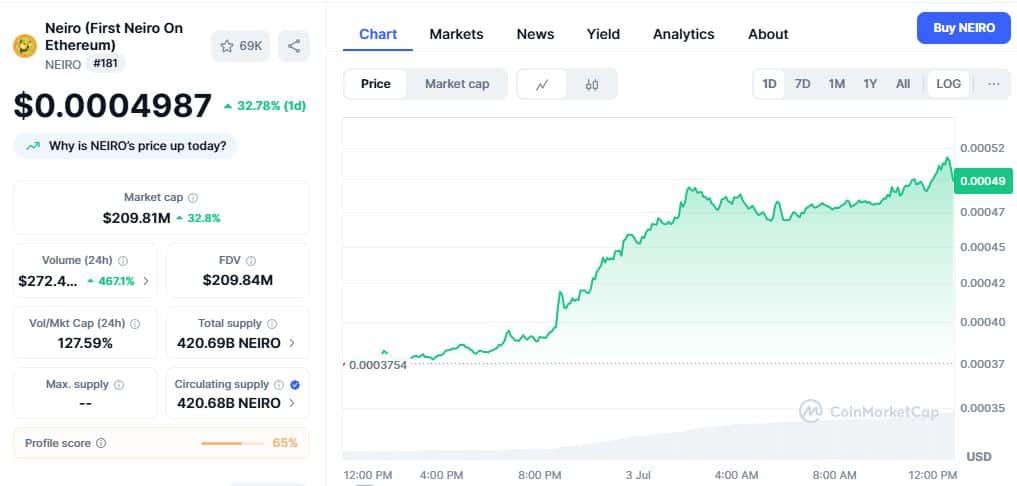
Task: Click the Neiro coin logo icon
Action: coord(25,45)
